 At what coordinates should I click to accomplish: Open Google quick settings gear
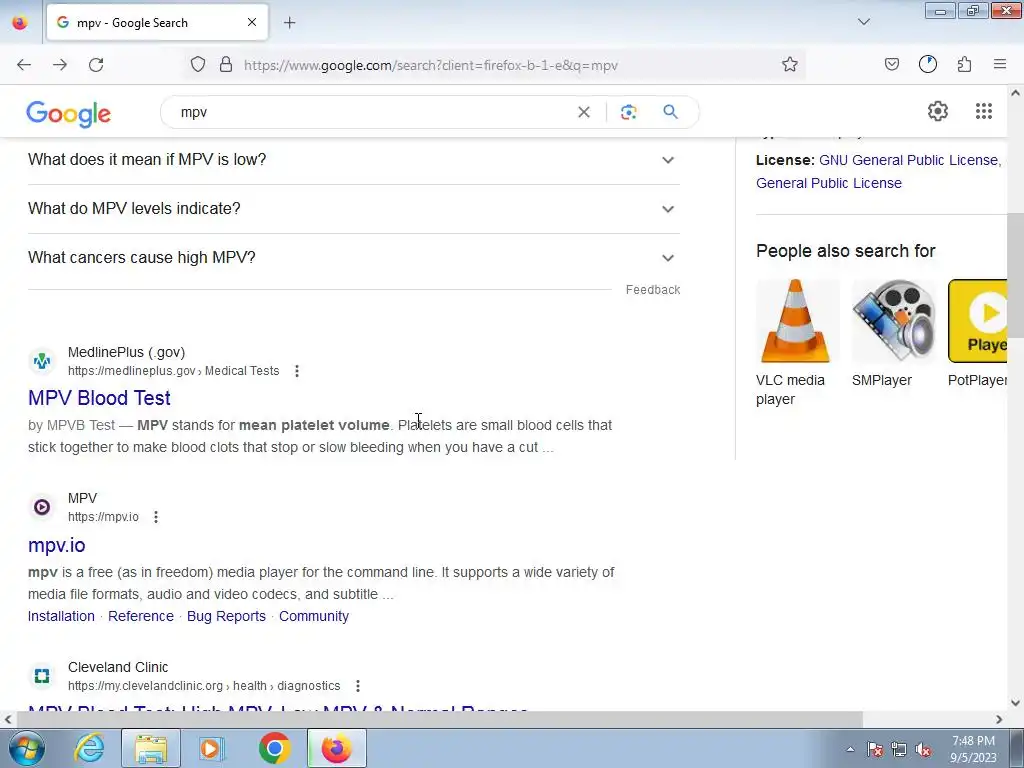[x=938, y=111]
